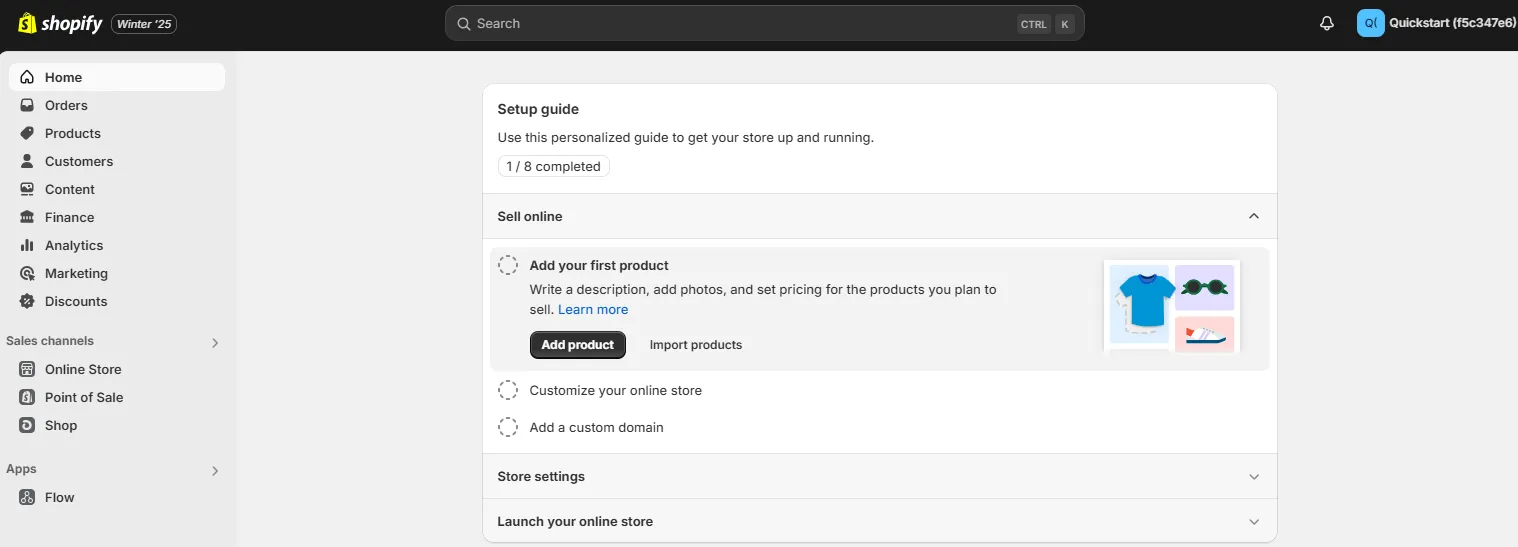Mark Customize your online store circle complete
This screenshot has height=547, width=1518.
point(508,390)
